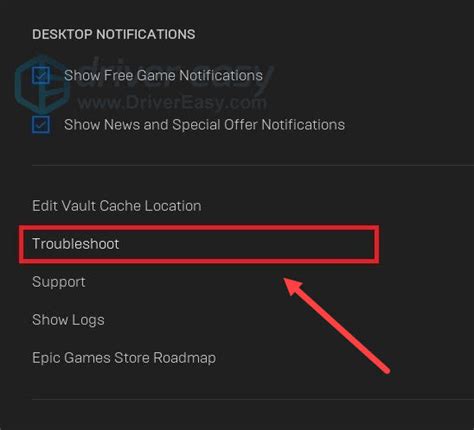474x430 pixels.
Task: Click the checkmark inside the Free Game checkbox
Action: pos(41,76)
